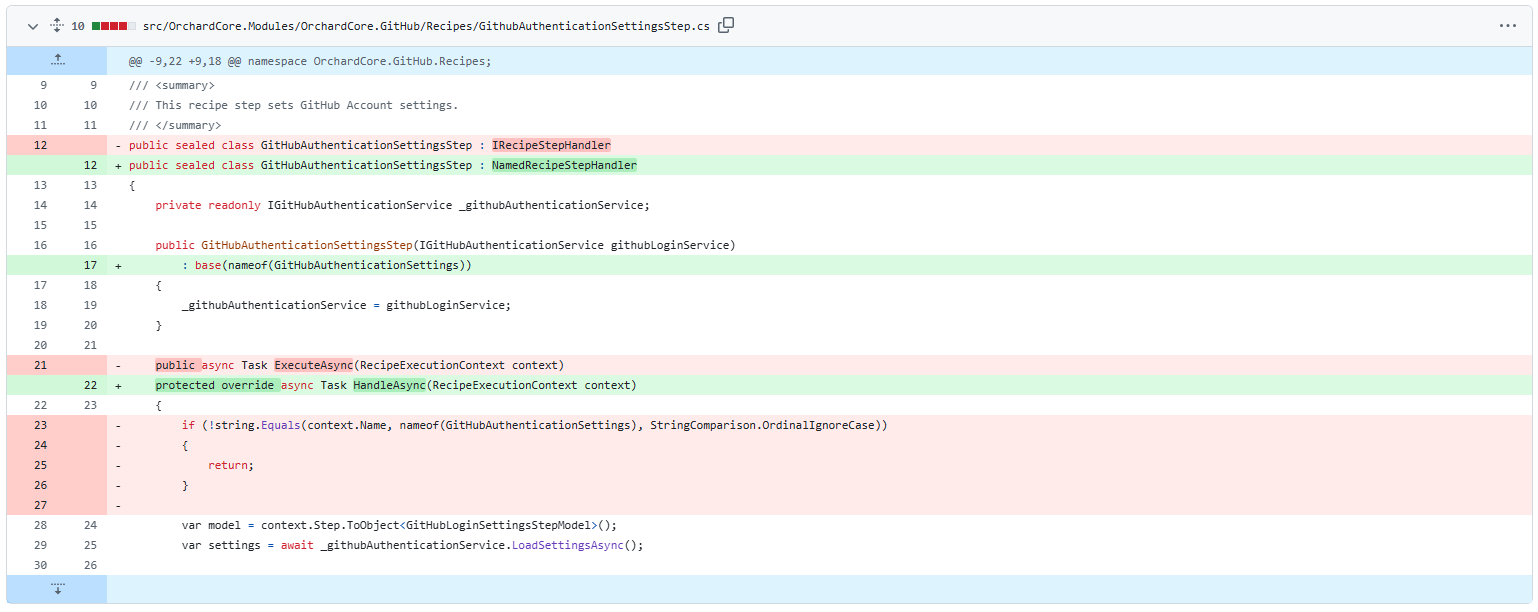
Task: Click the '/// <summary>' comment line
Action: pos(171,85)
